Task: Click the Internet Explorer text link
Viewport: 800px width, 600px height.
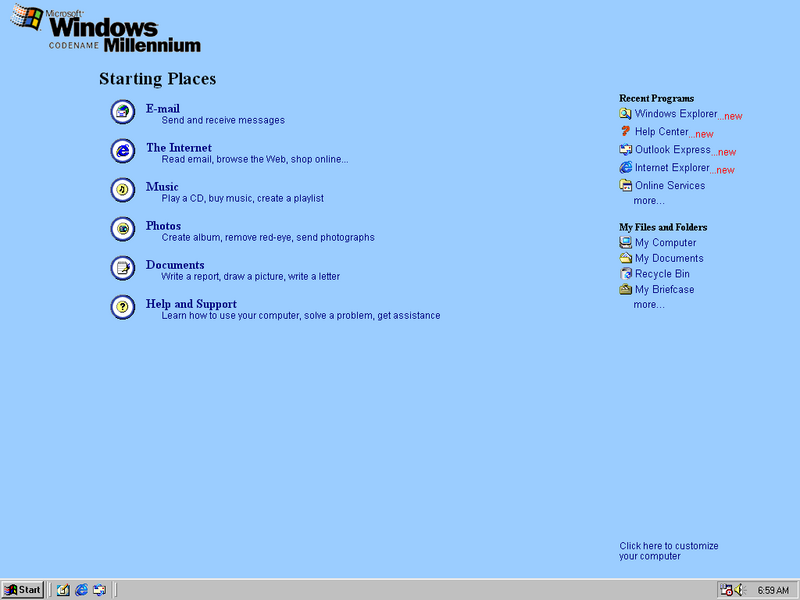Action: (672, 167)
